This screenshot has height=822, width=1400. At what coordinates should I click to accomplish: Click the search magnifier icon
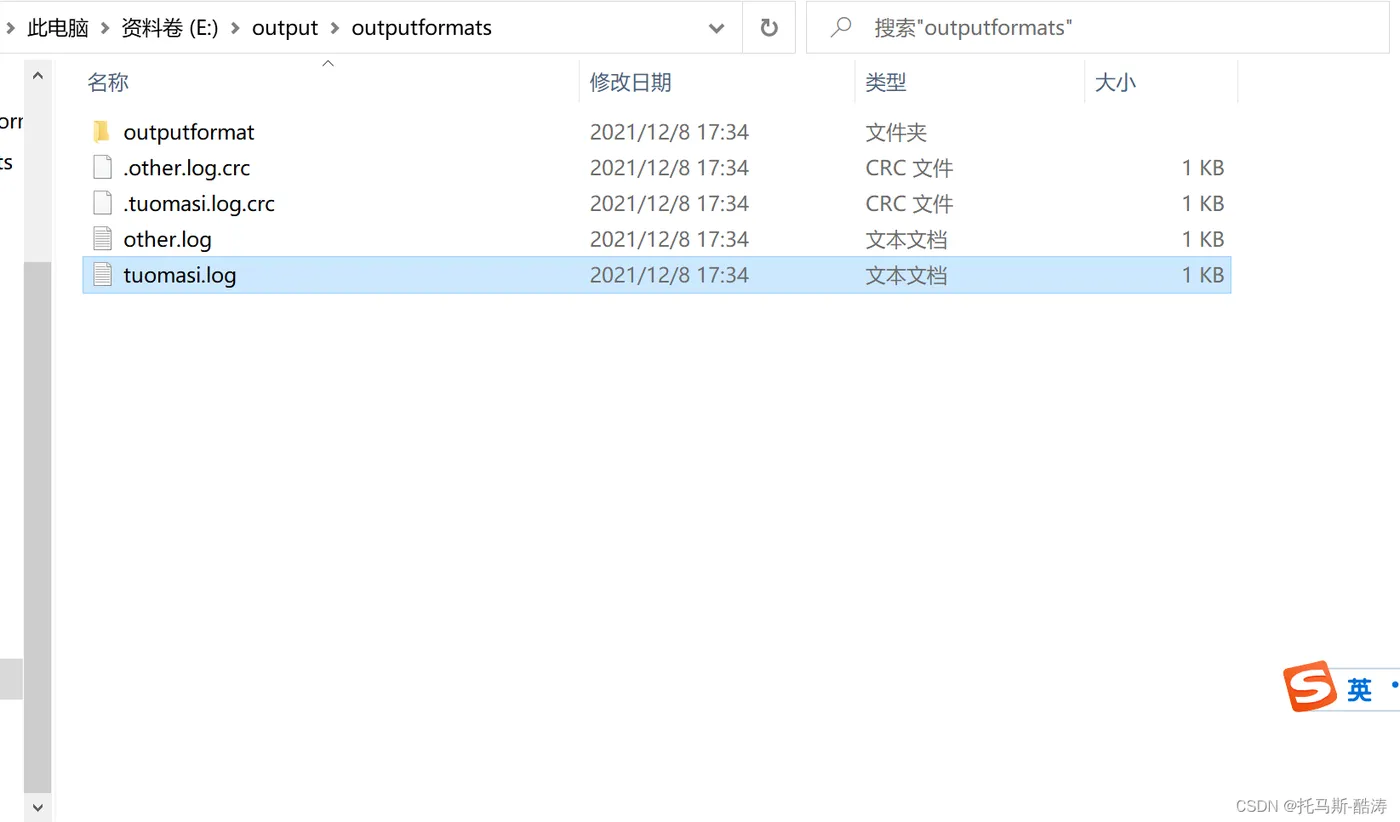click(x=840, y=27)
